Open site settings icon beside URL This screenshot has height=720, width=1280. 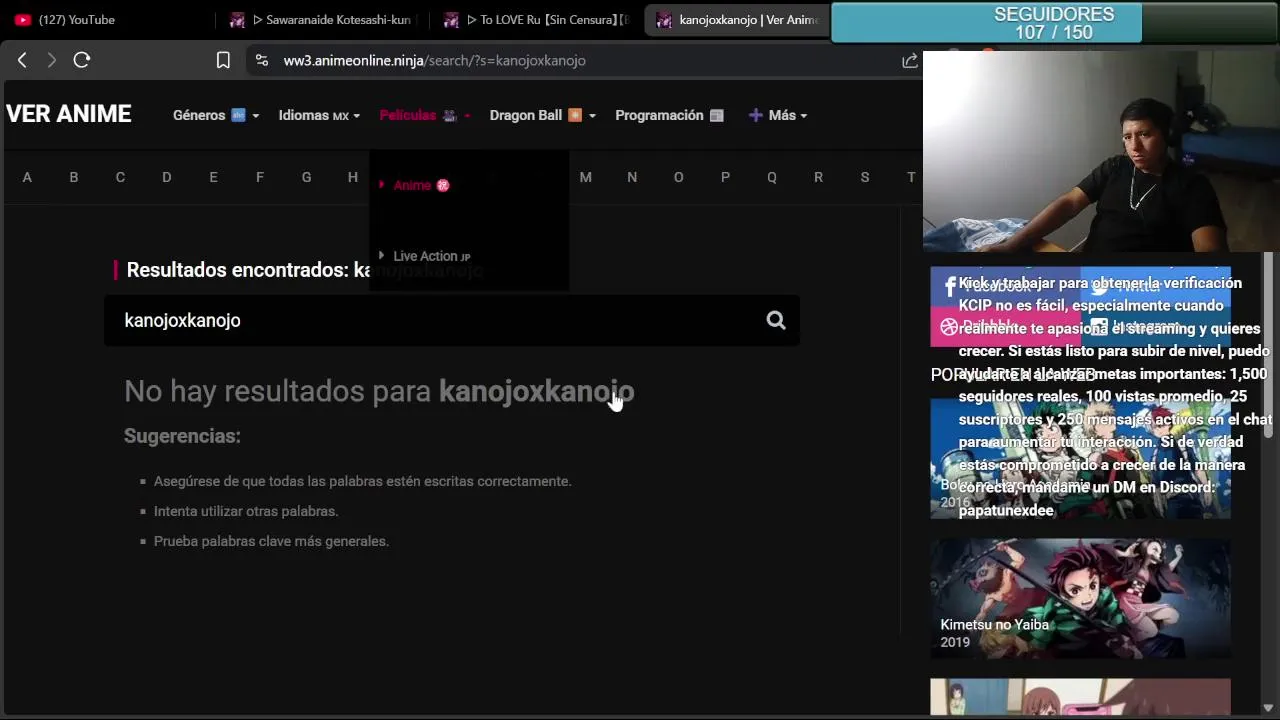(x=262, y=60)
